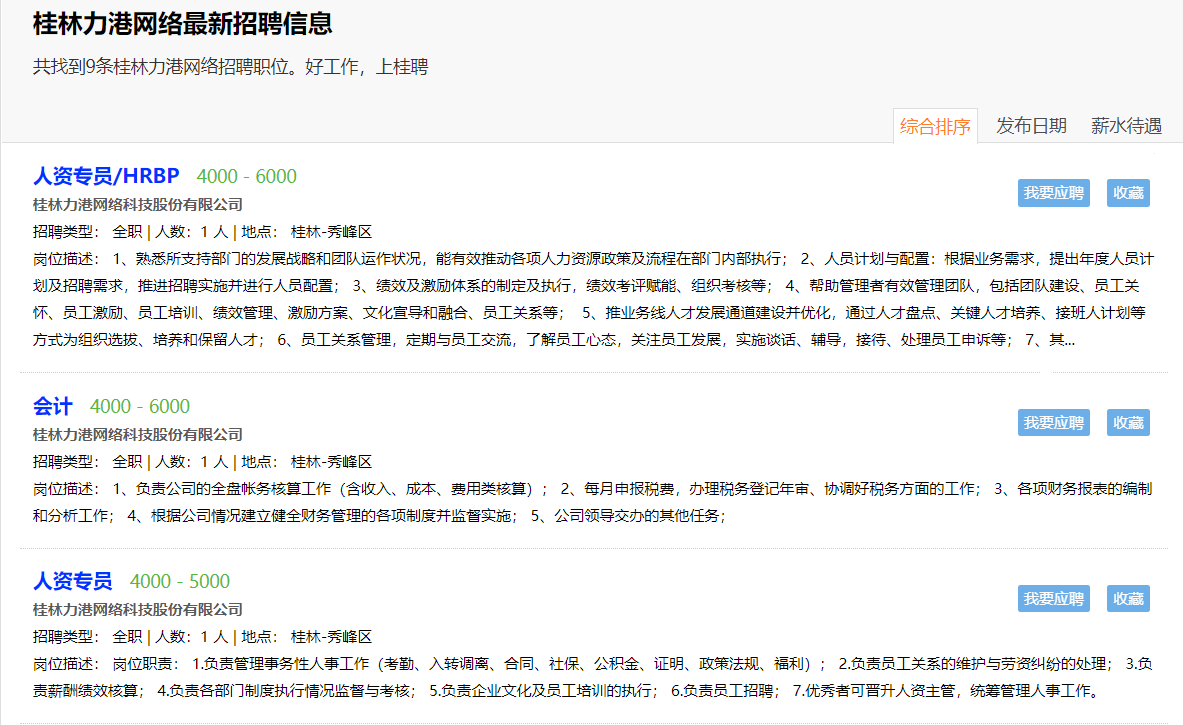
Task: Click the 招聘类型 line under the 4000 - 5000 job
Action: (202, 637)
